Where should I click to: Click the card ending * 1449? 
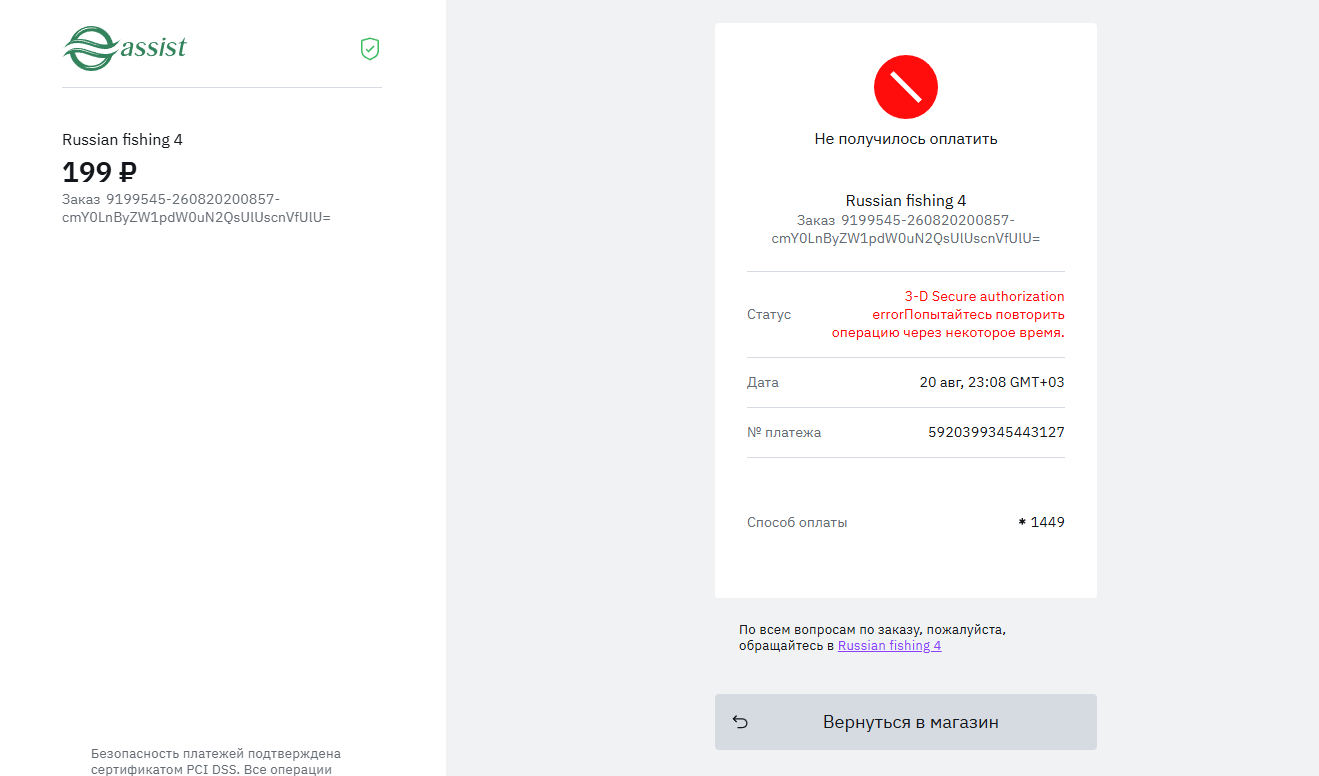click(x=1041, y=522)
